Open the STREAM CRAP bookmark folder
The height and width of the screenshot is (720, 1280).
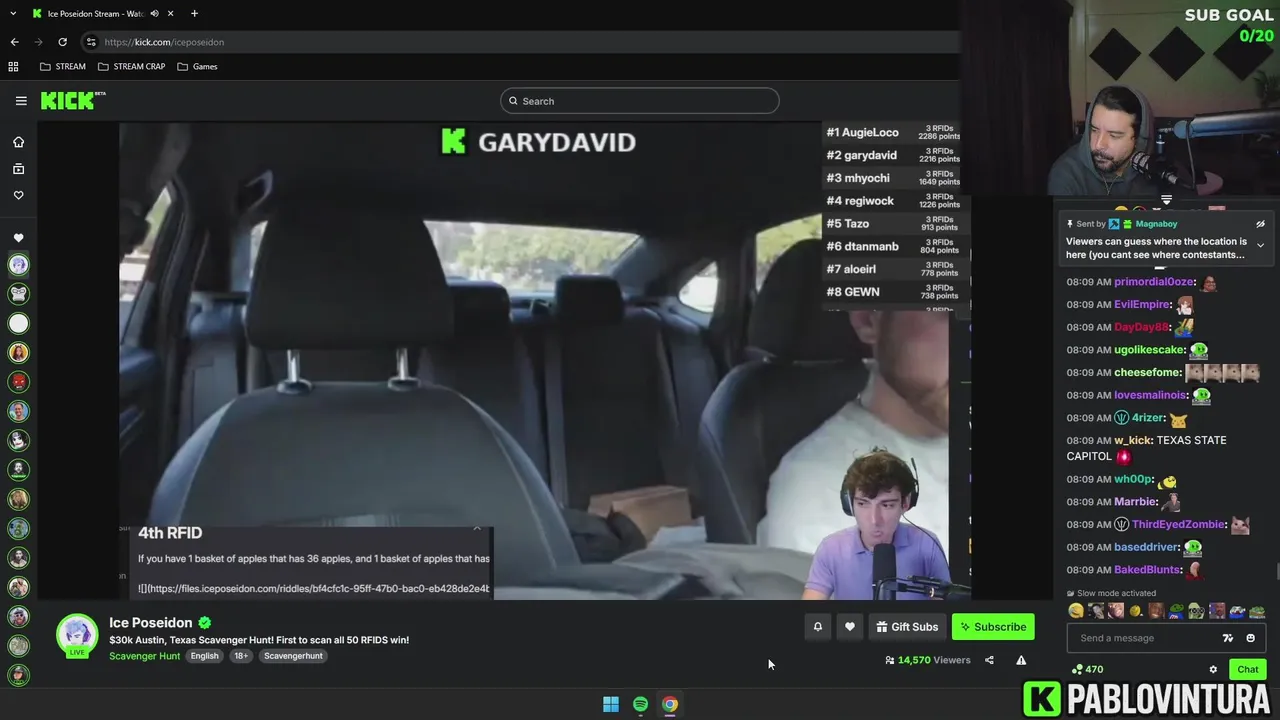pos(131,67)
